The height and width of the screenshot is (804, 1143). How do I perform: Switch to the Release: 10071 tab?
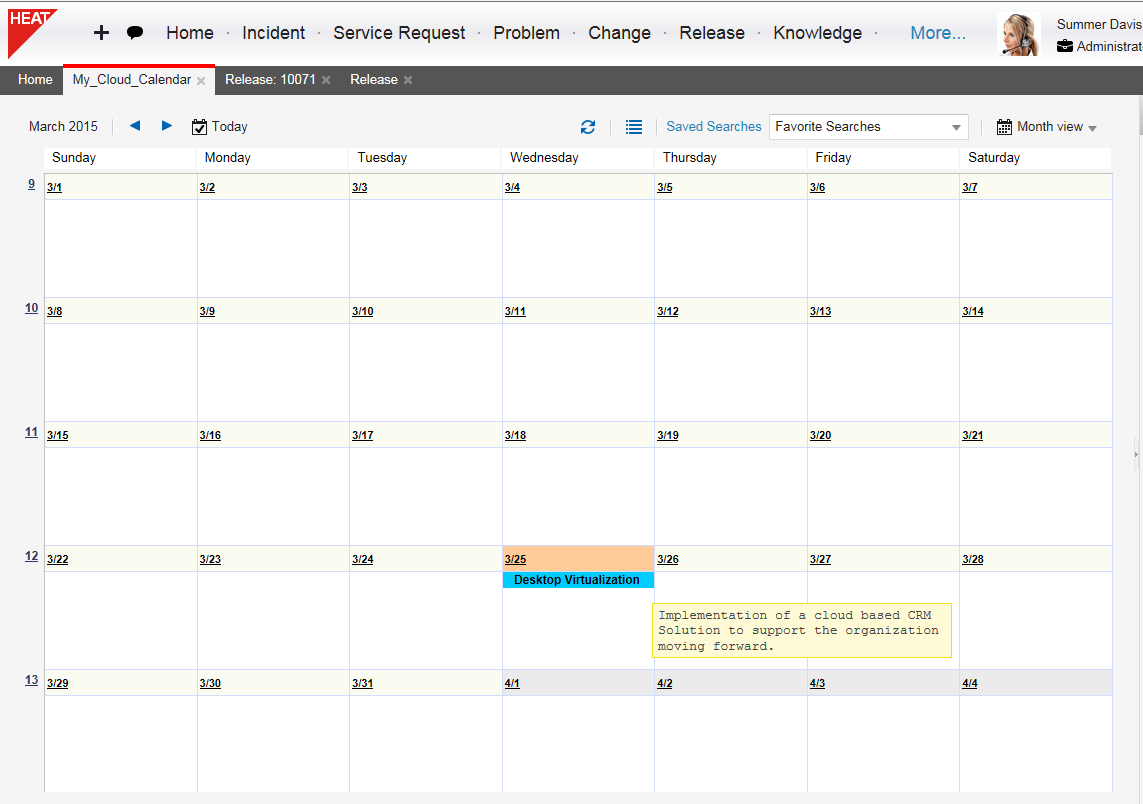pyautogui.click(x=270, y=80)
